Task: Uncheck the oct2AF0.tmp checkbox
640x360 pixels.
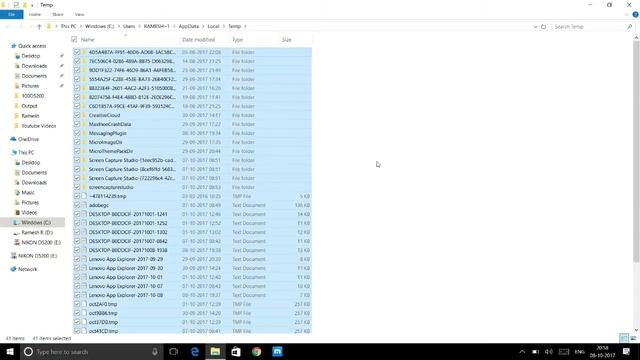Action: (x=77, y=304)
